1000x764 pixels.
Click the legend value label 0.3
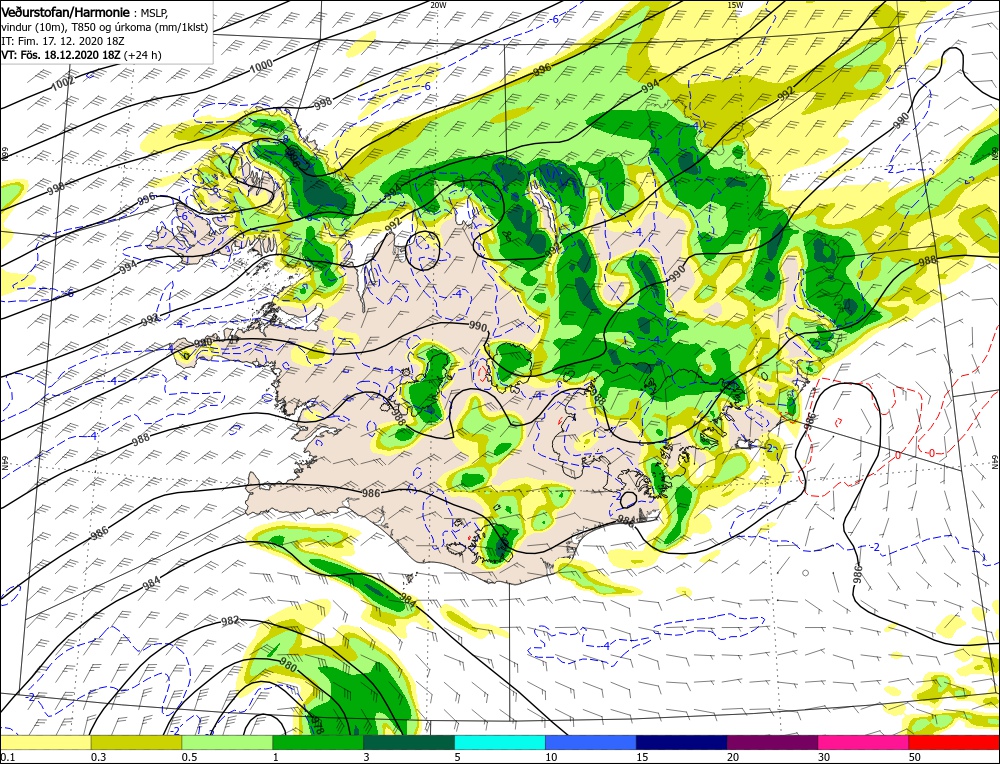[98, 757]
